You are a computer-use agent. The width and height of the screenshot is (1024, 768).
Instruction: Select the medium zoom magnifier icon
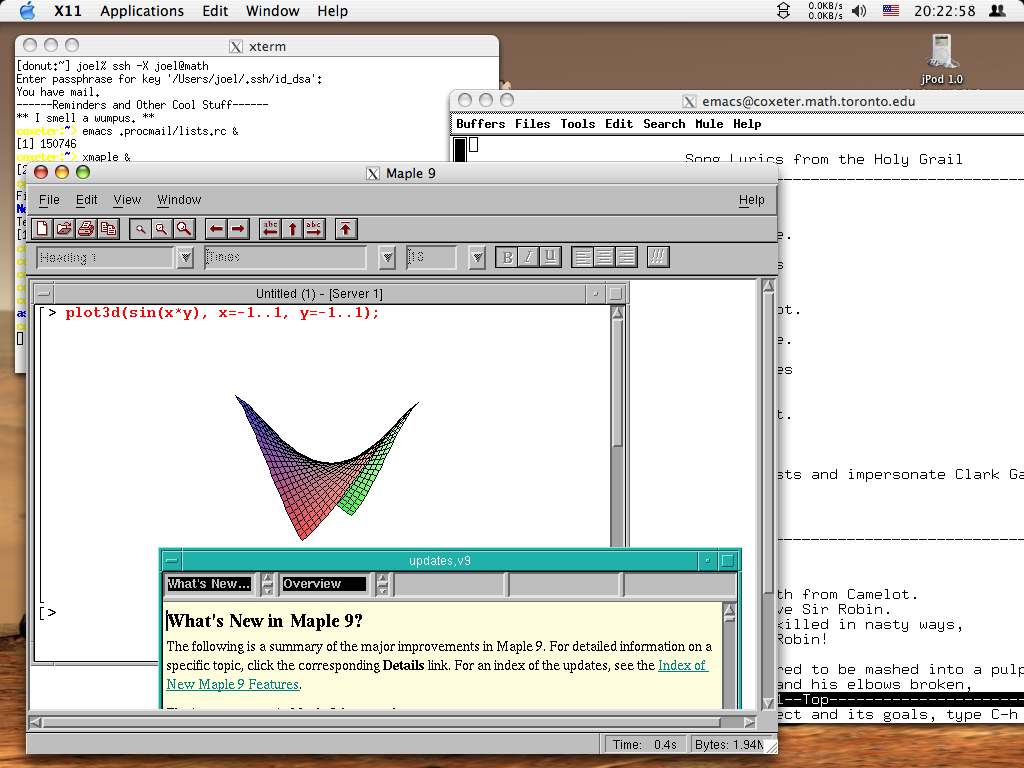161,229
